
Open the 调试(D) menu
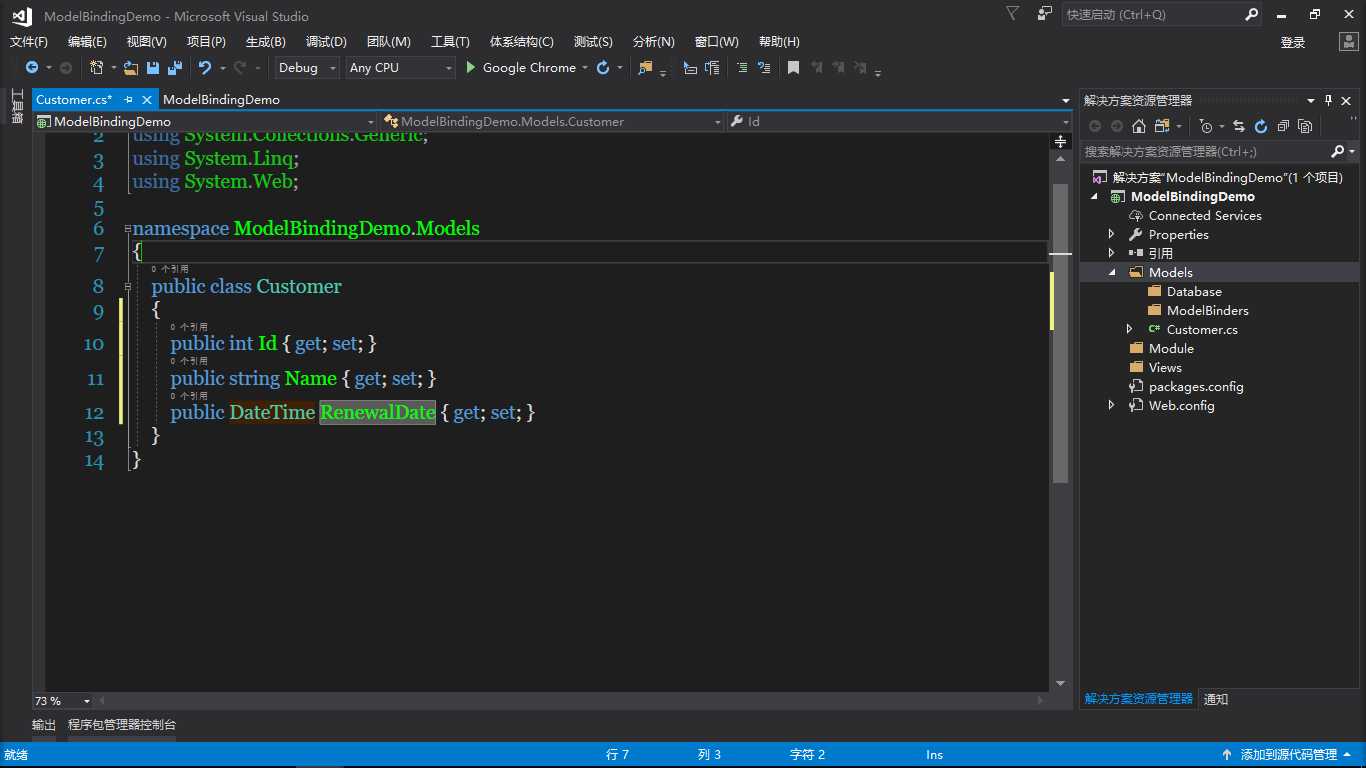326,42
